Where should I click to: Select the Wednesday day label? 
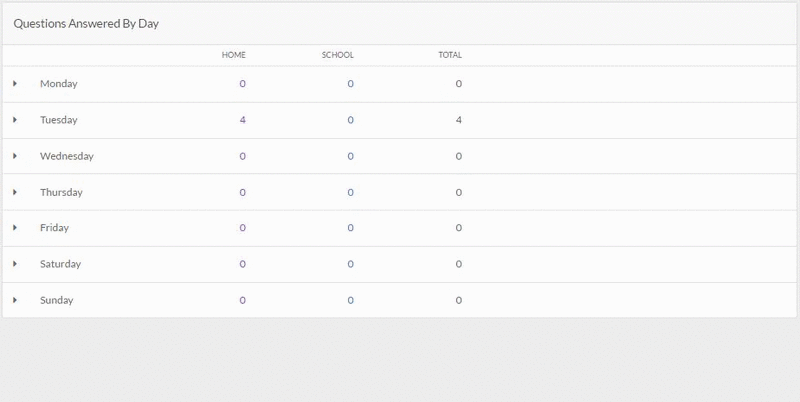(67, 156)
